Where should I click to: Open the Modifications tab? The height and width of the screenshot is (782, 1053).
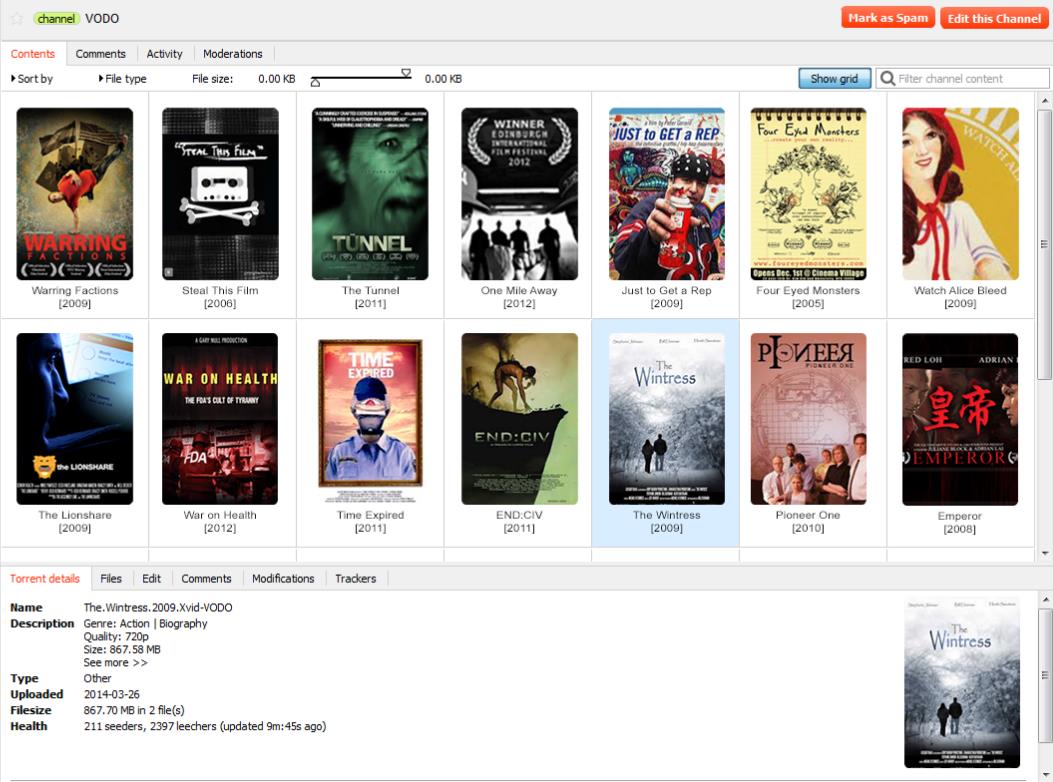283,578
